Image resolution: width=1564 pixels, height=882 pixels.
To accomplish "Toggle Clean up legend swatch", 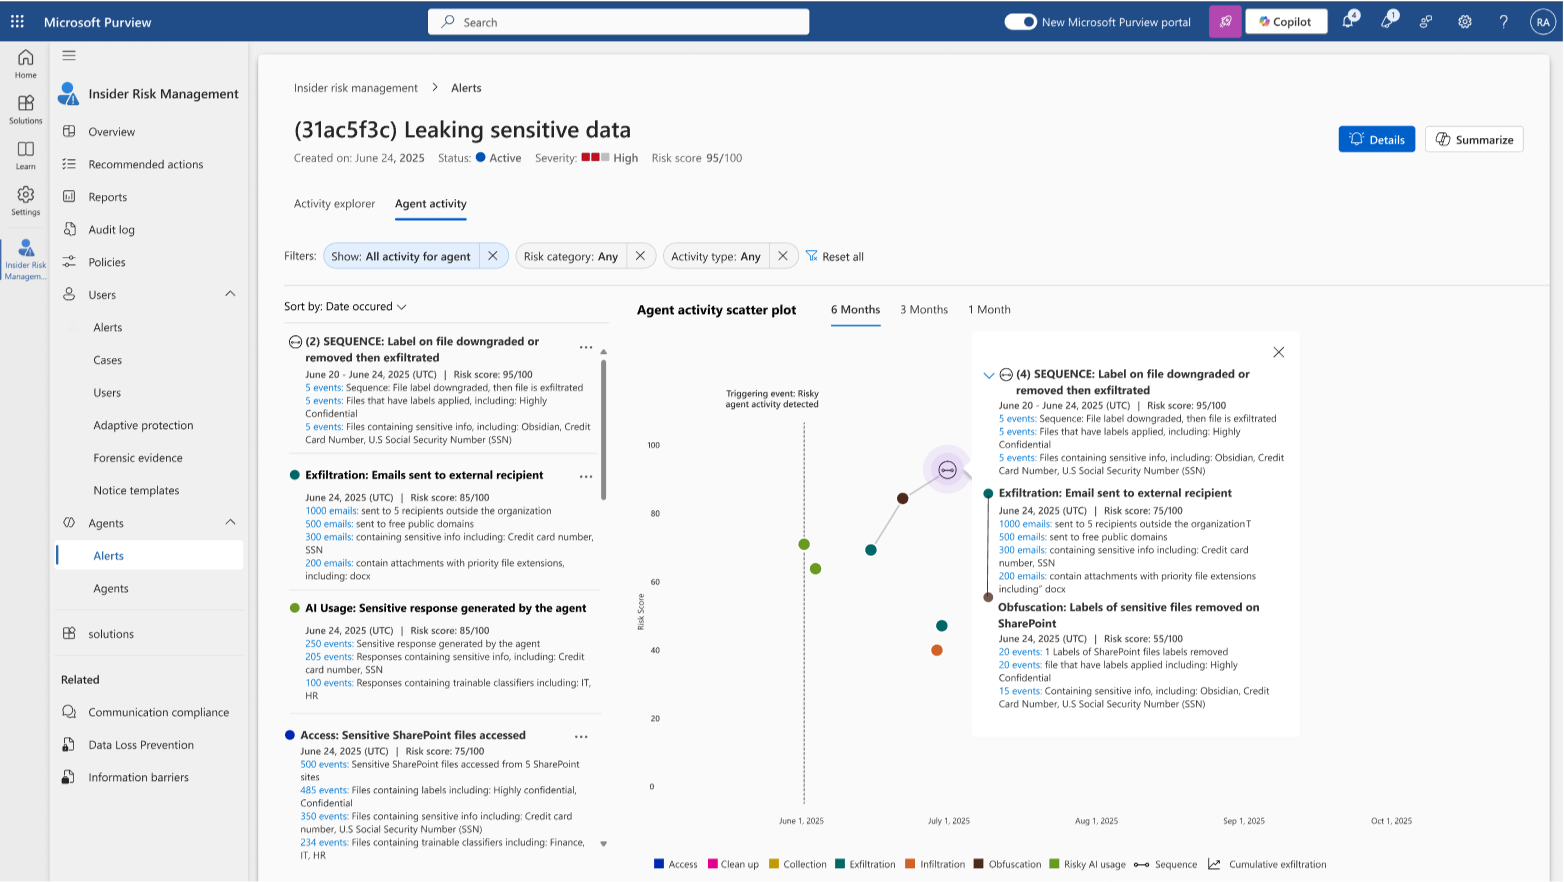I will click(713, 864).
